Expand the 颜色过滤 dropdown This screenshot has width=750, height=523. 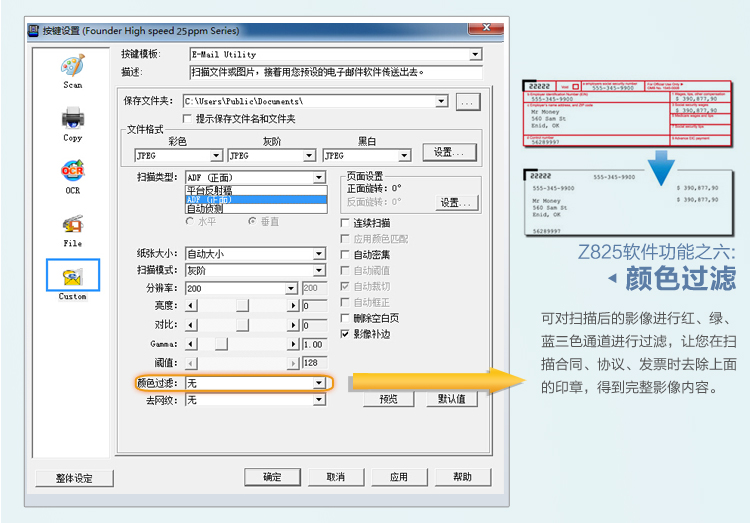point(319,383)
